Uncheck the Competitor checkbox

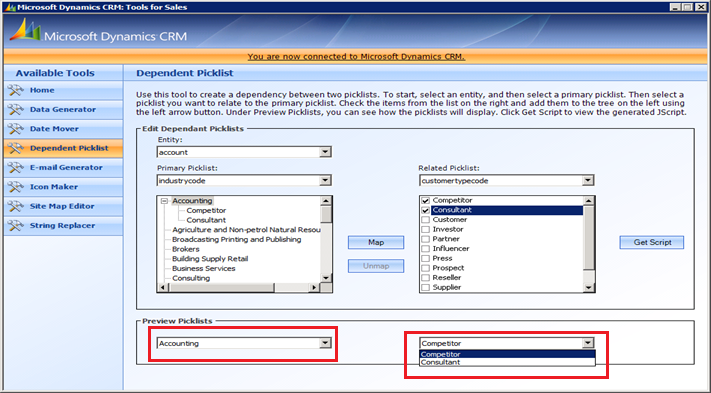coord(425,200)
